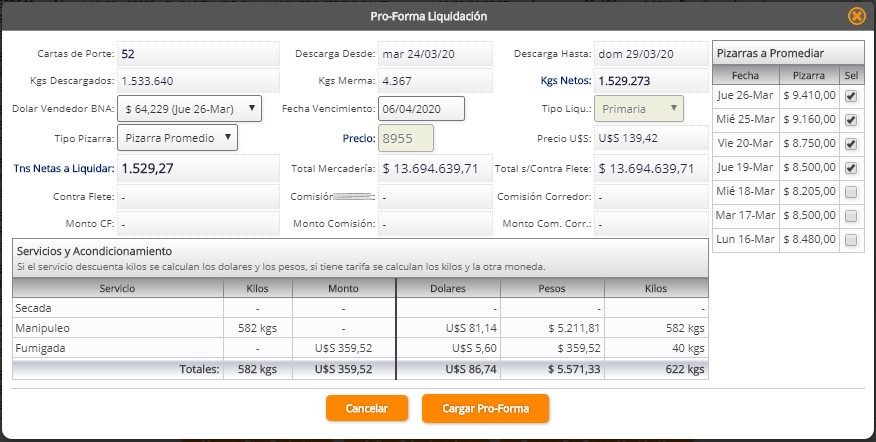Close the Pro-Forma Liquidación dialog
876x442 pixels.
click(856, 16)
